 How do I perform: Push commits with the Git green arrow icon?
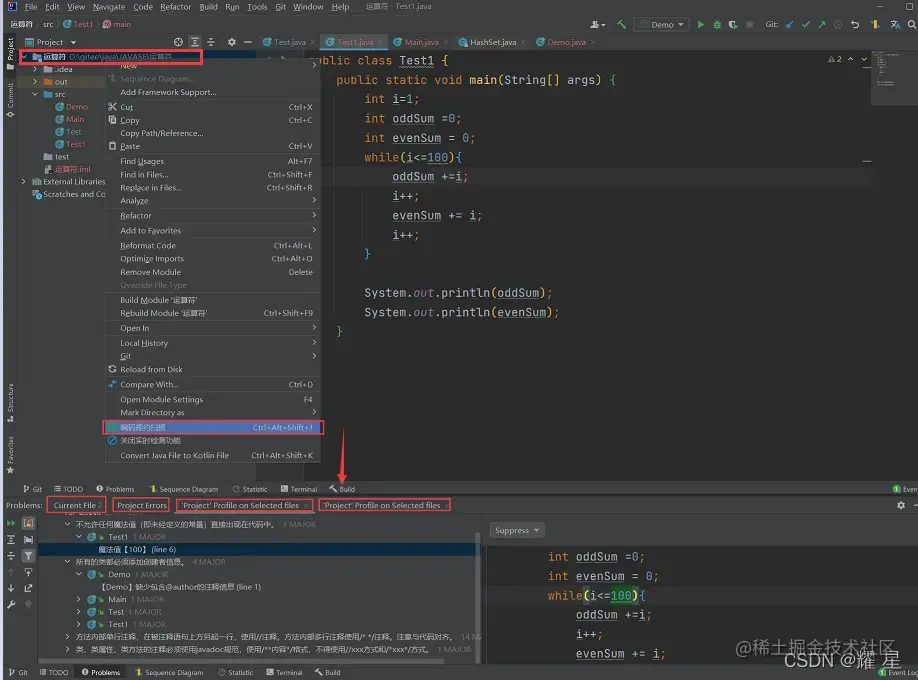point(821,25)
